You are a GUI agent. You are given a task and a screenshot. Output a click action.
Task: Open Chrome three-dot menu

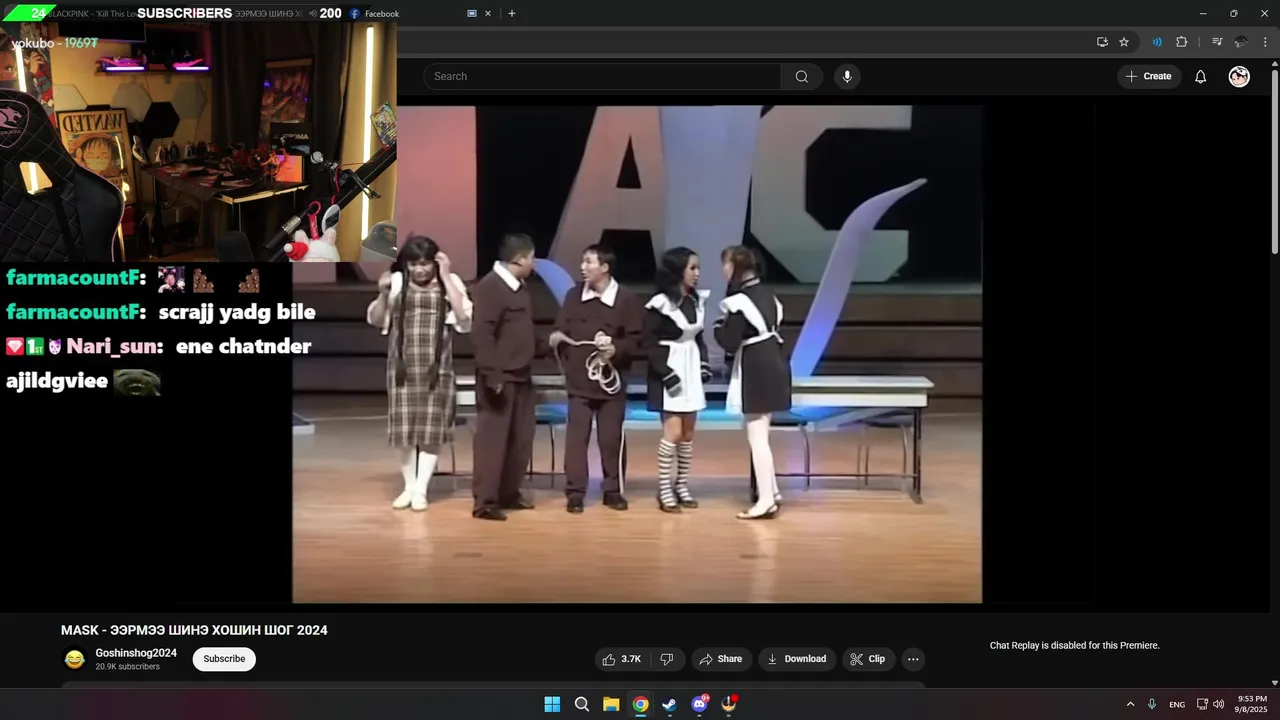(x=1265, y=42)
